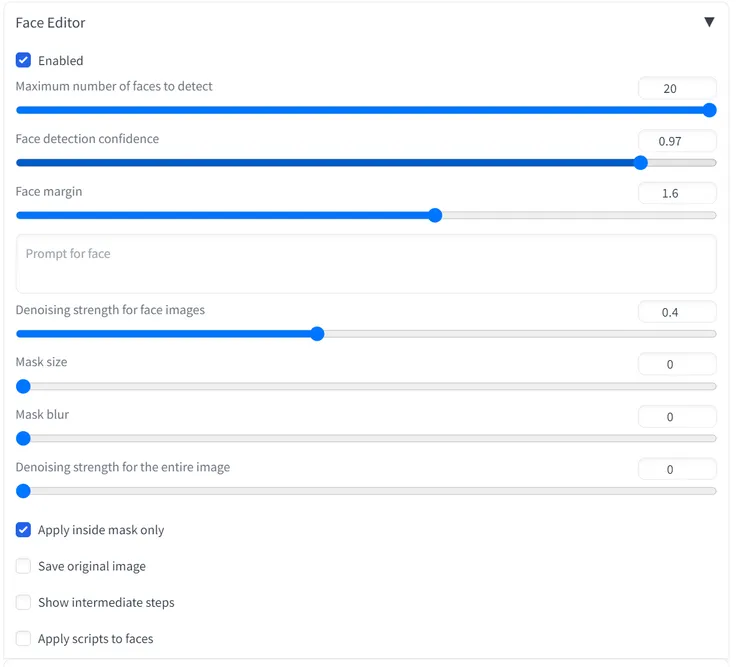
Task: Collapse the Face Editor panel arrow
Action: (x=709, y=22)
